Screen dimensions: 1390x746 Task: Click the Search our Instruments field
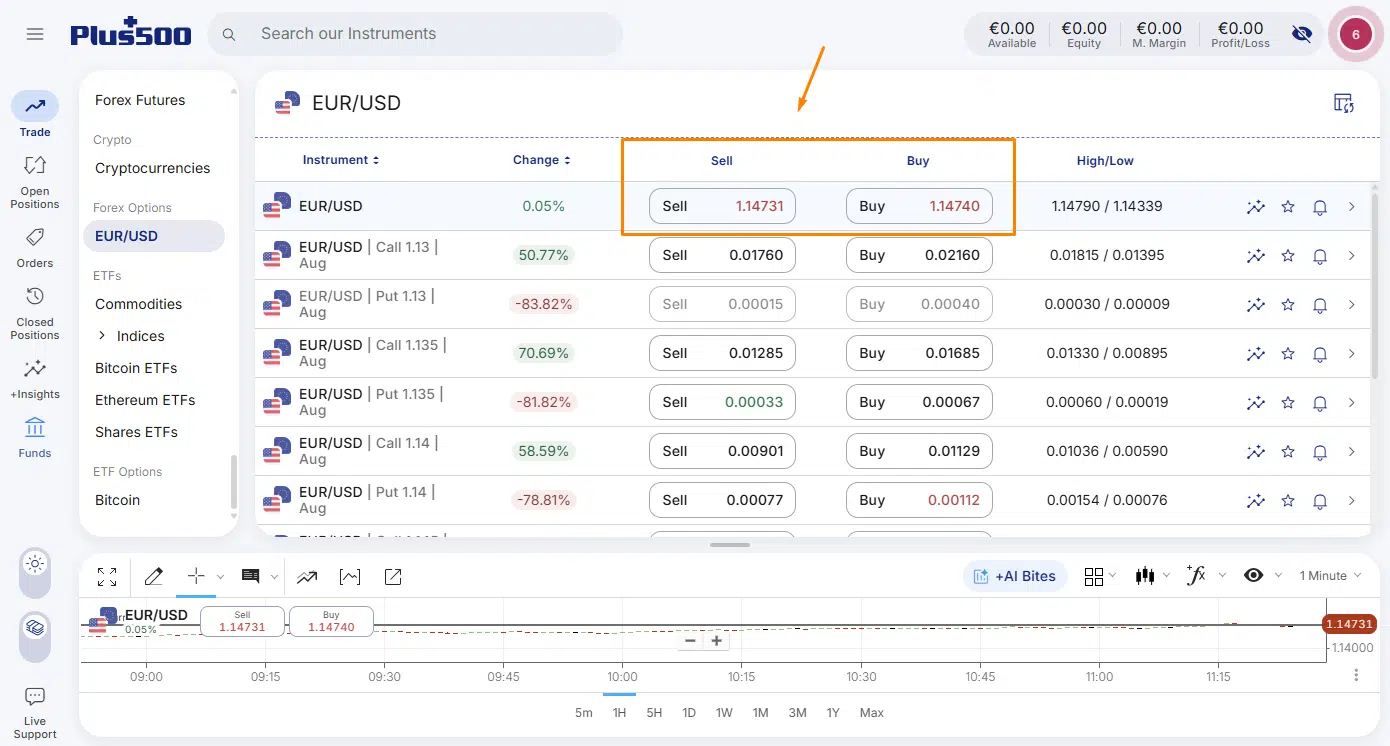pyautogui.click(x=415, y=34)
